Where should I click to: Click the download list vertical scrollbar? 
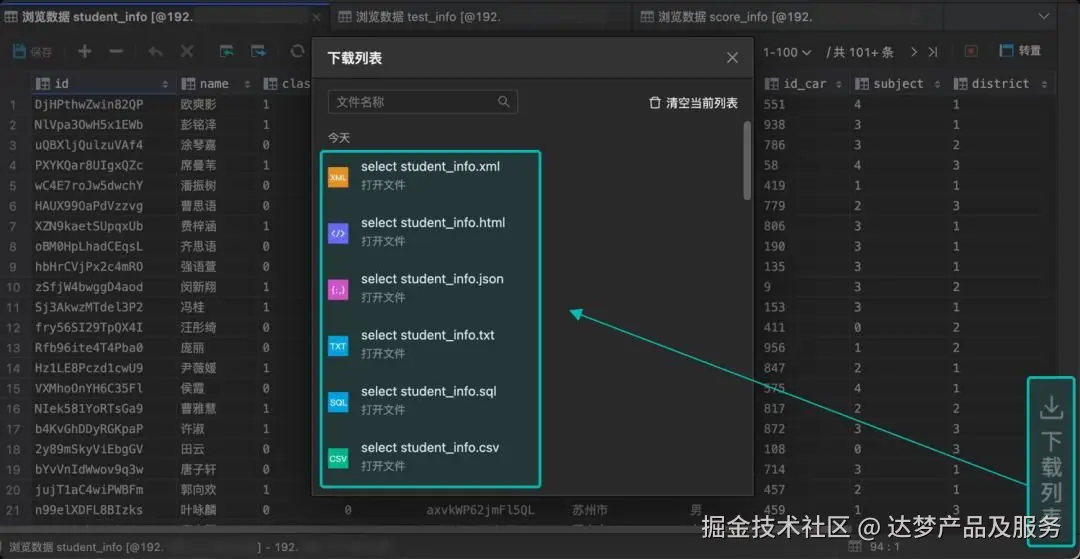[x=747, y=161]
